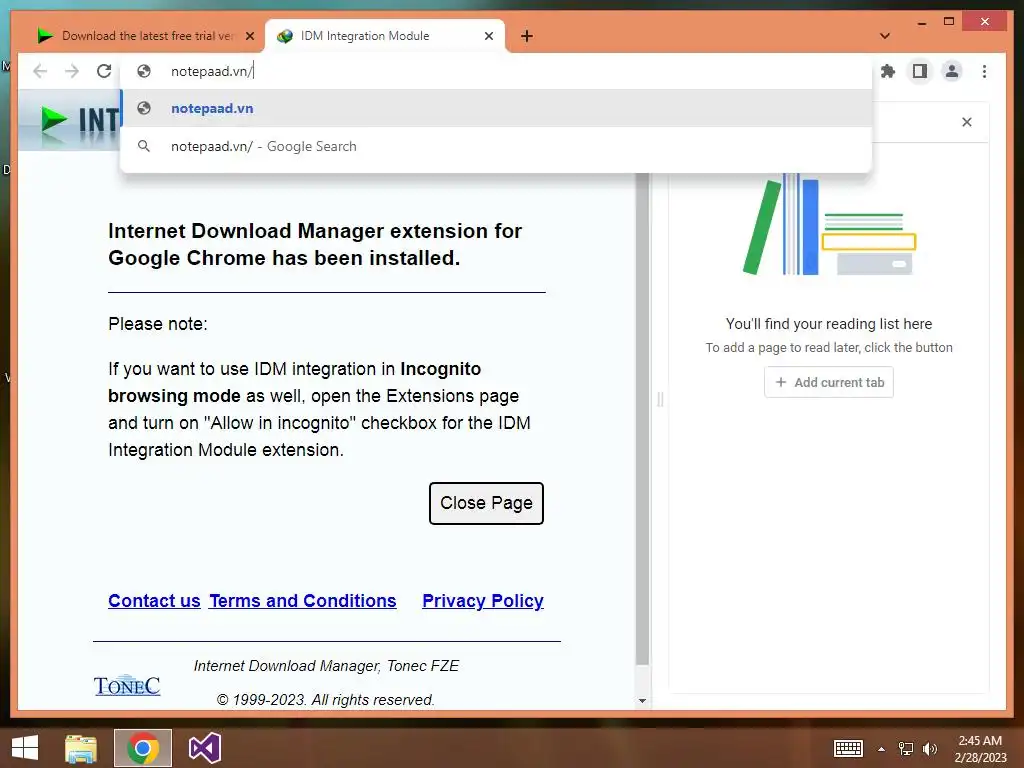Image resolution: width=1024 pixels, height=768 pixels.
Task: Close the IDM Integration Module tab
Action: (488, 36)
